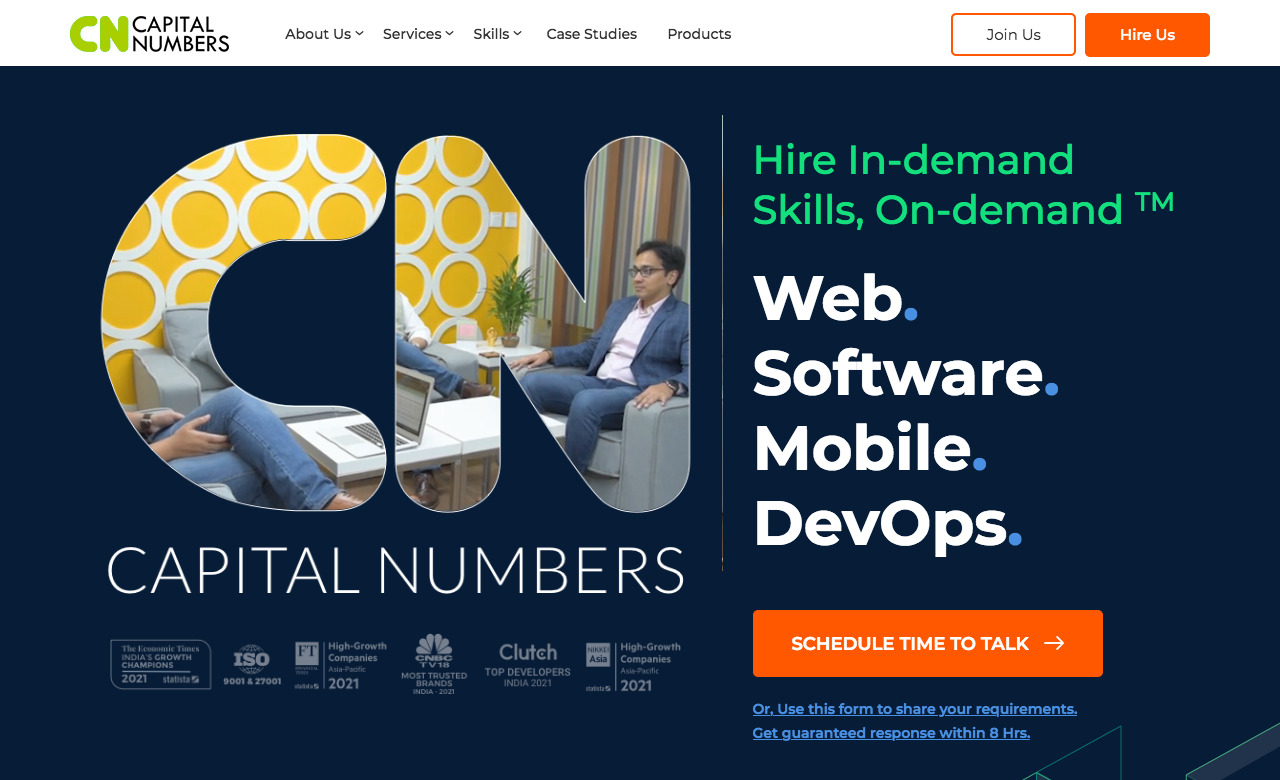Click the Capital Numbers logo in header
This screenshot has height=780, width=1280.
(150, 34)
